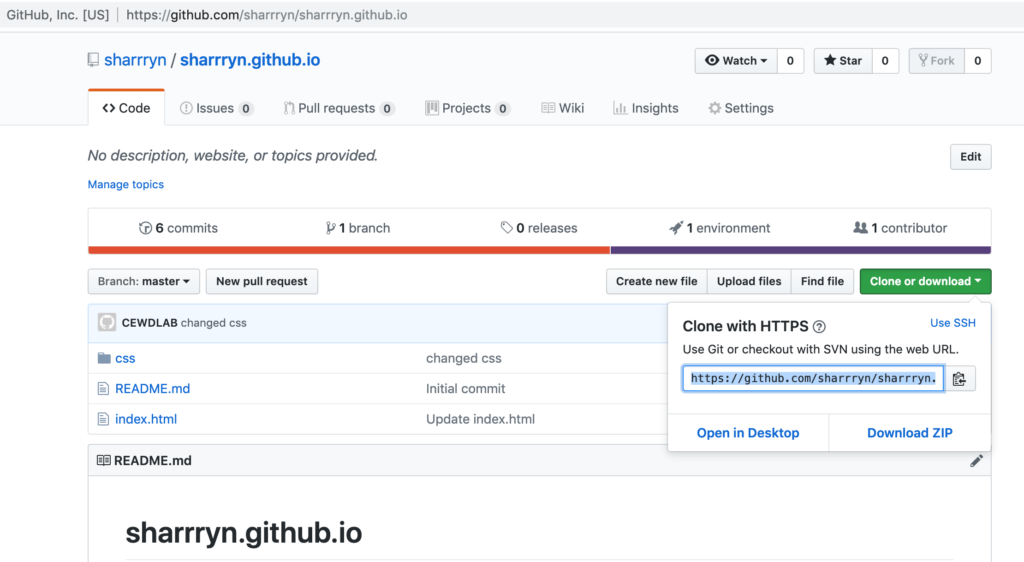Click the README.md file icon in list
Screen dimensions: 1024x562
click(x=103, y=388)
